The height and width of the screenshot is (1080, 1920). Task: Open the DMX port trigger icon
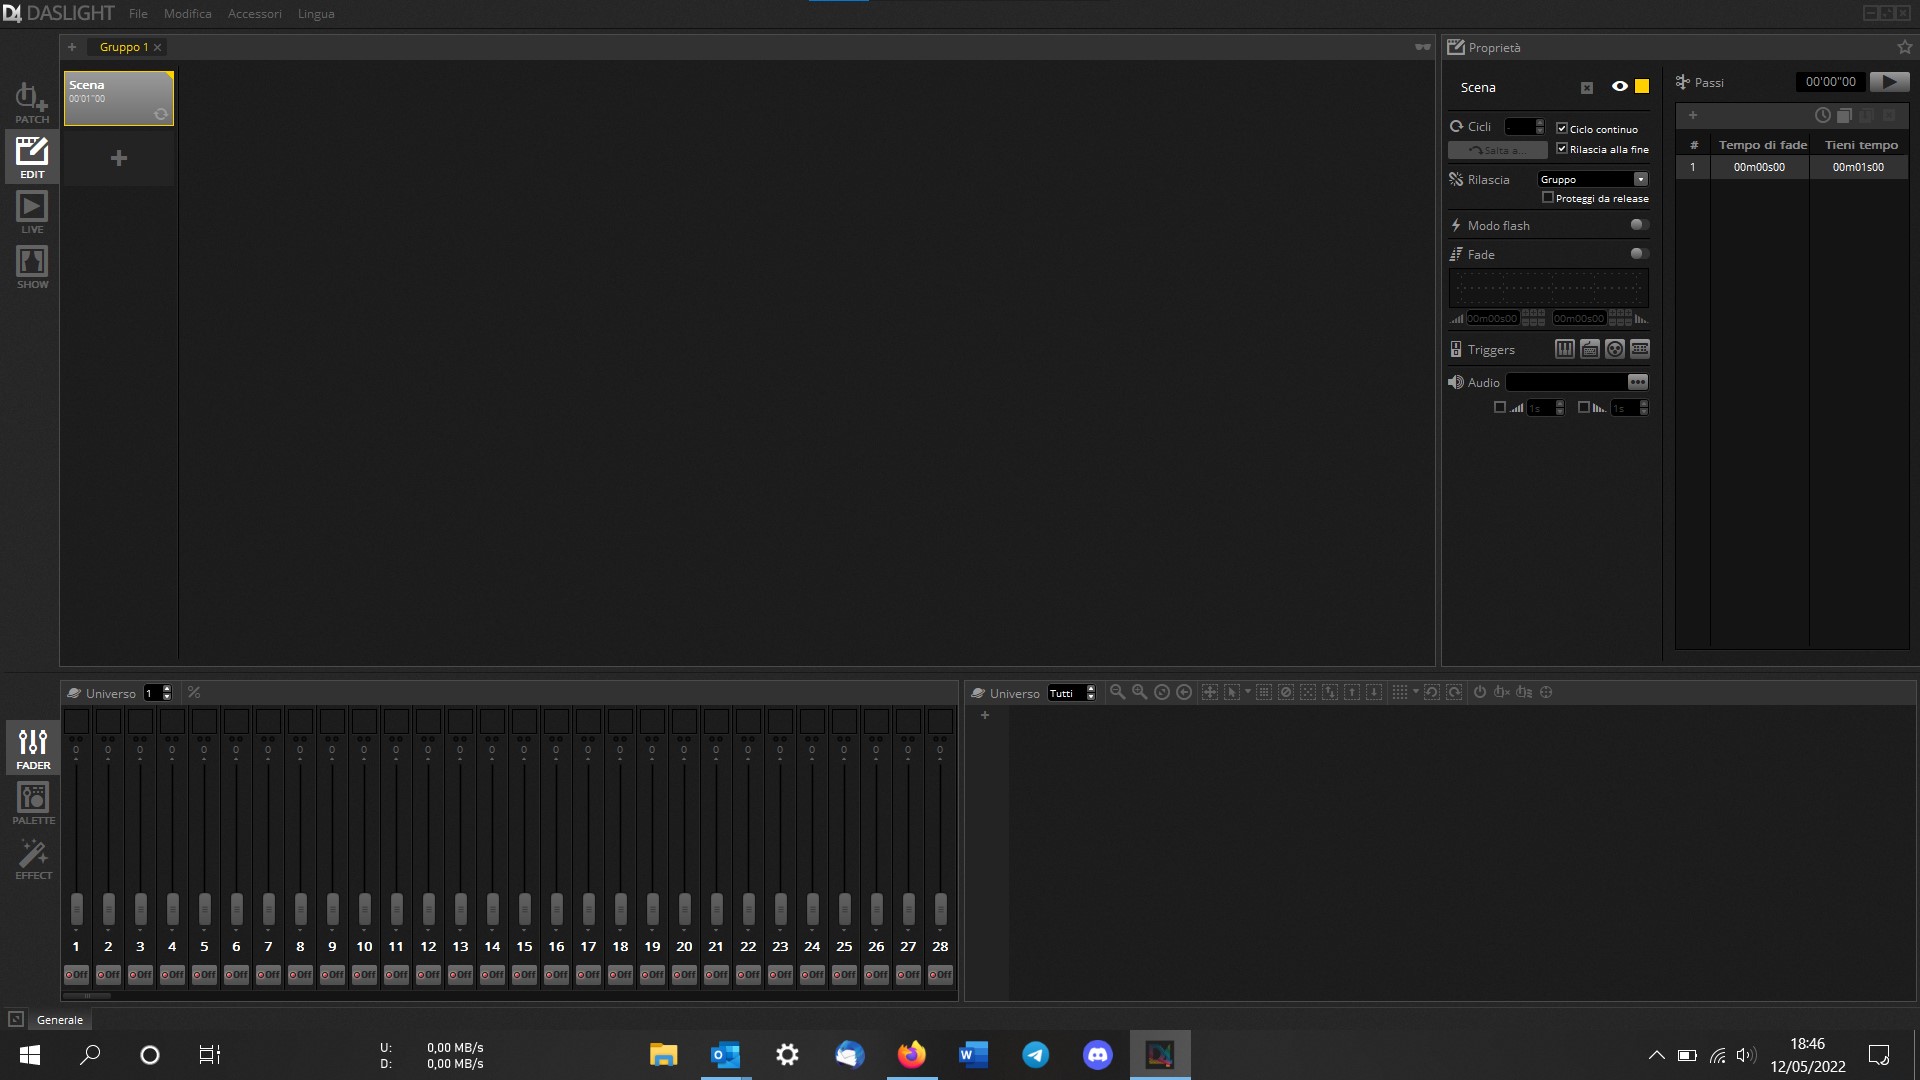pos(1615,349)
